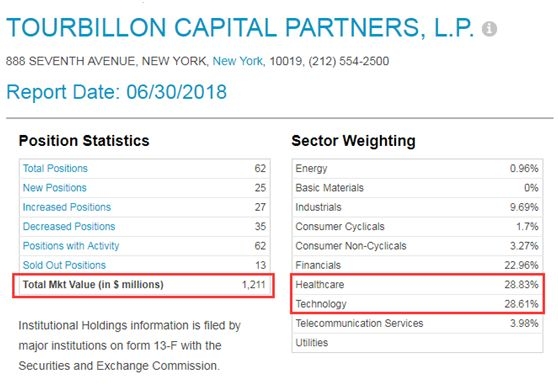Select the Telecommunication Services row
The width and height of the screenshot is (558, 392).
[417, 323]
